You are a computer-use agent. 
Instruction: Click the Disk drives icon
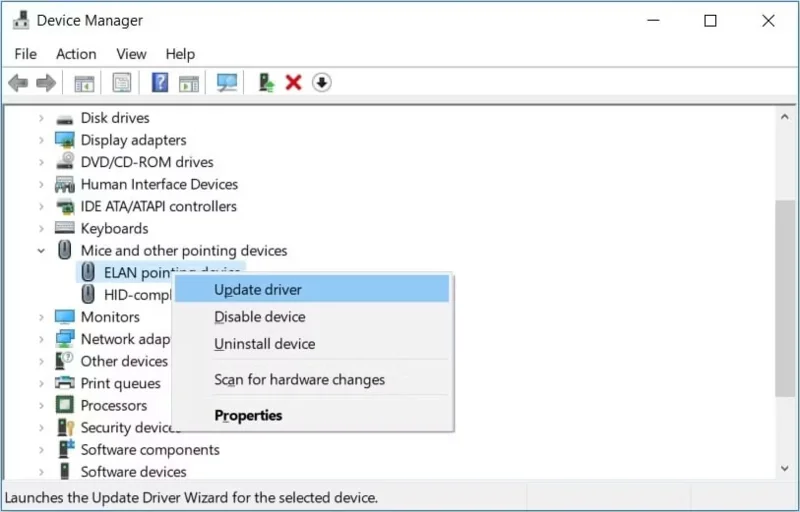(x=65, y=119)
